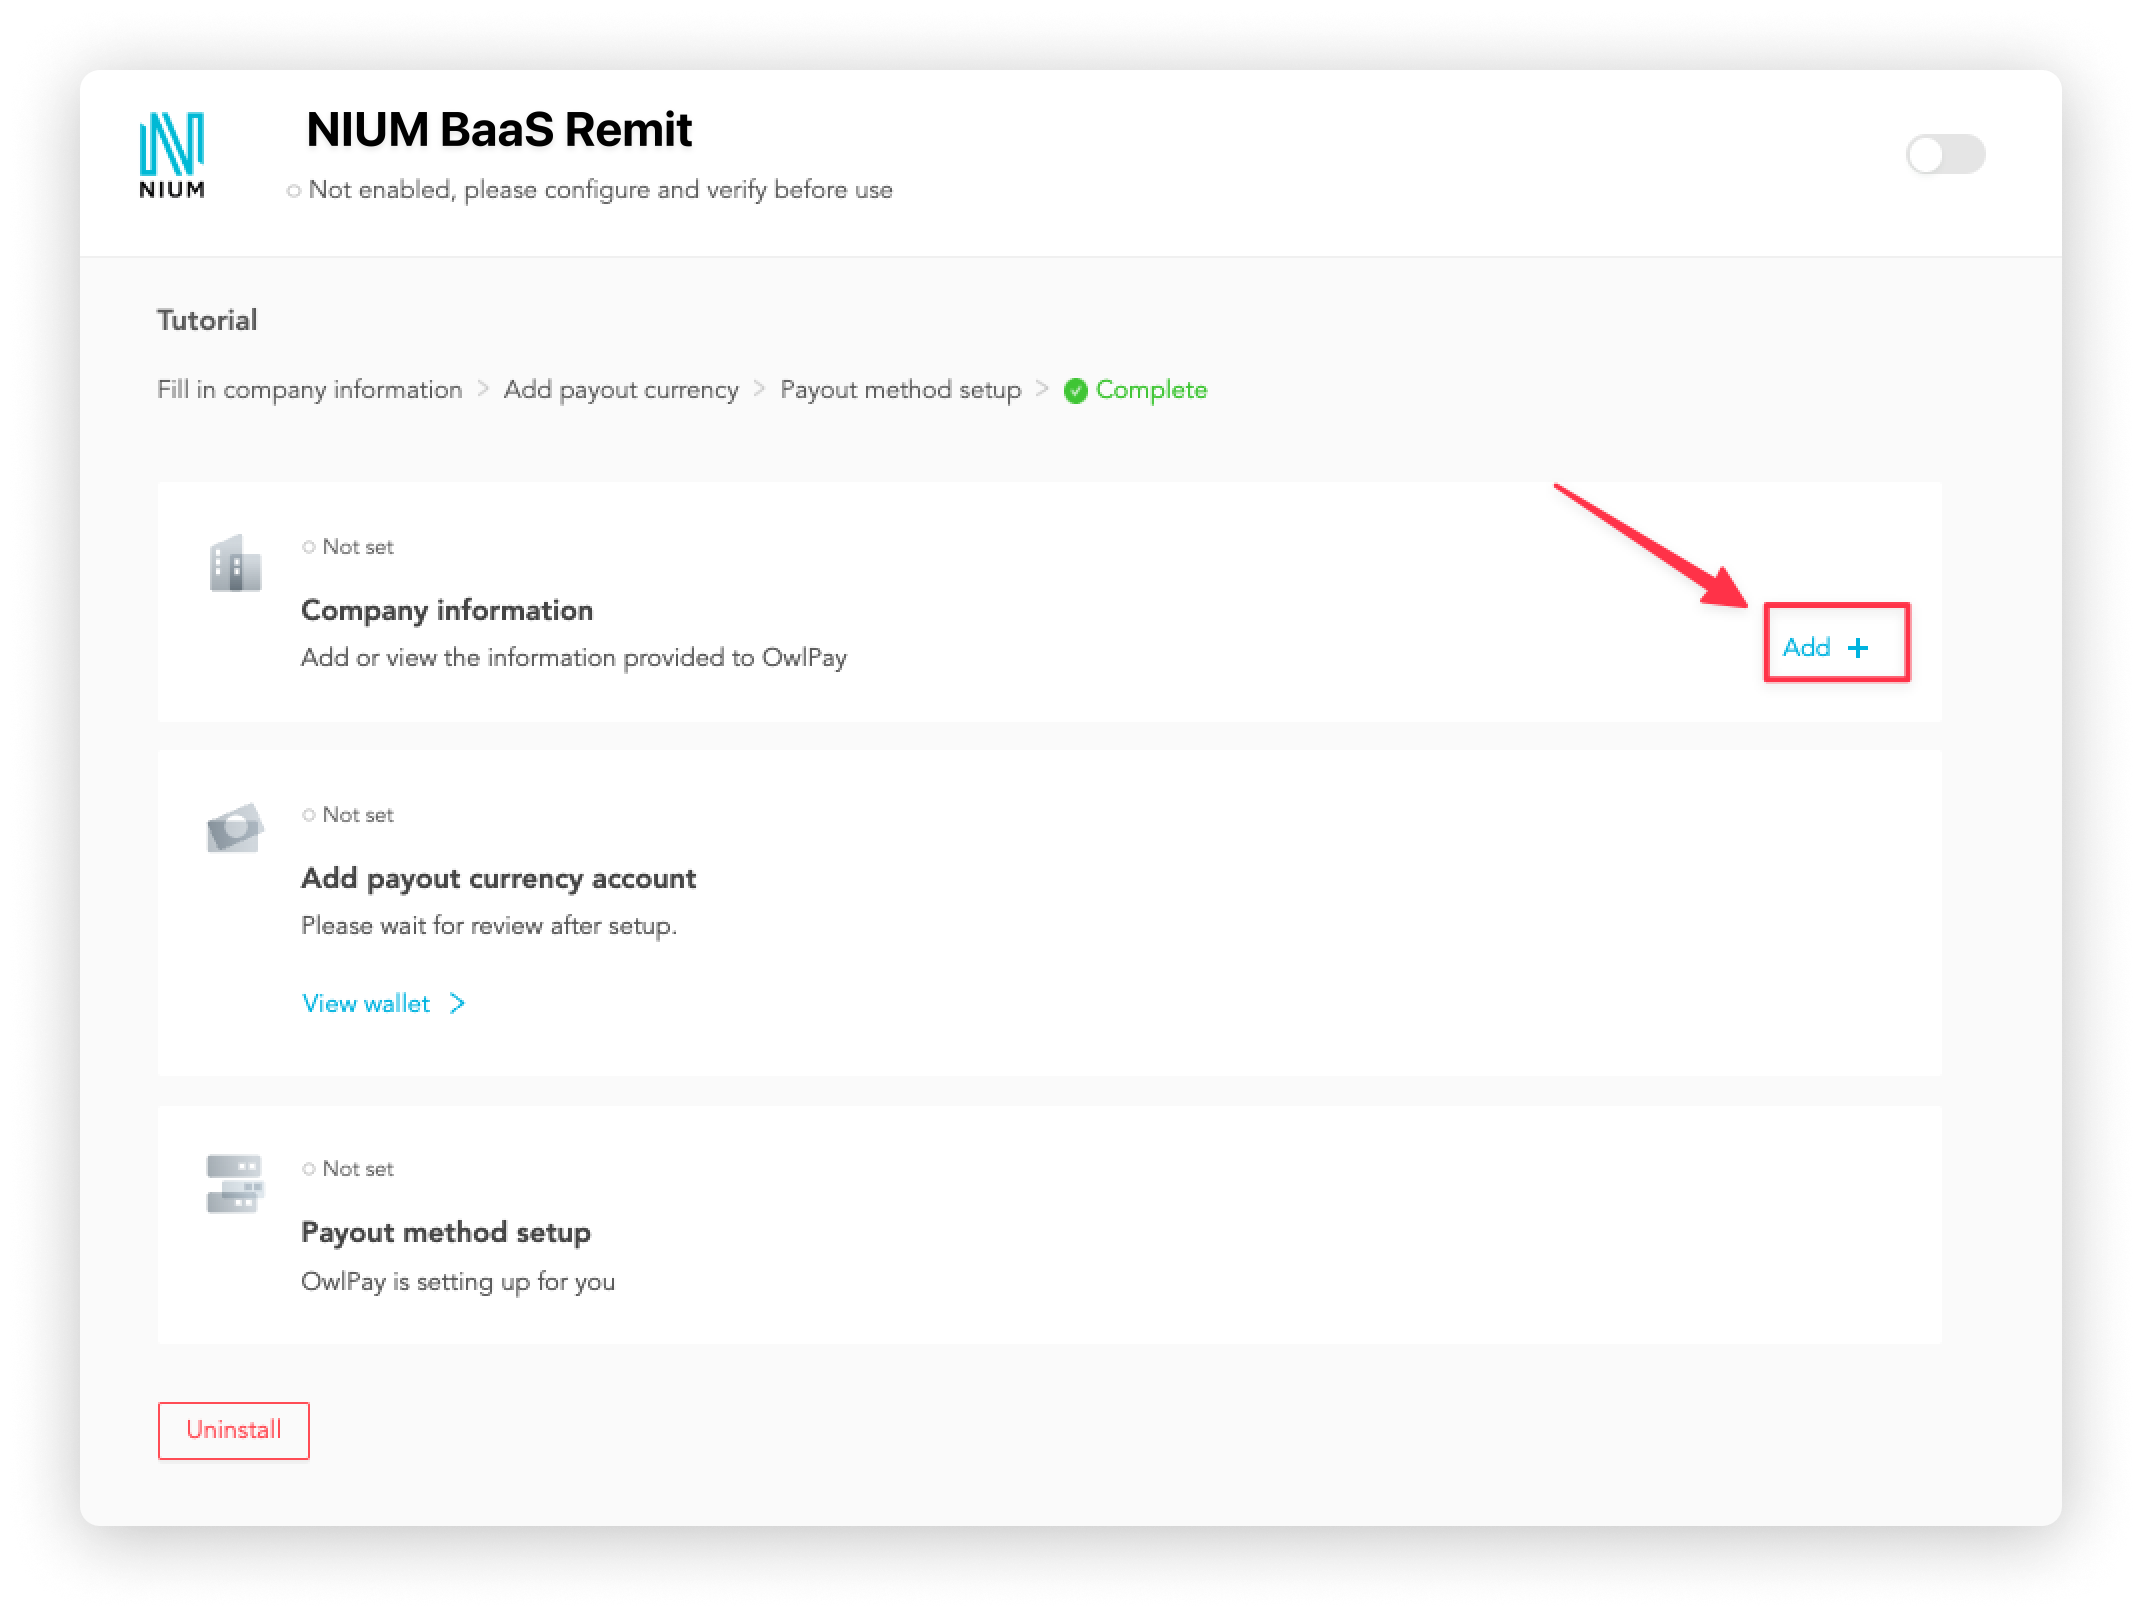
Task: Select Payout method setup tutorial step
Action: (901, 389)
